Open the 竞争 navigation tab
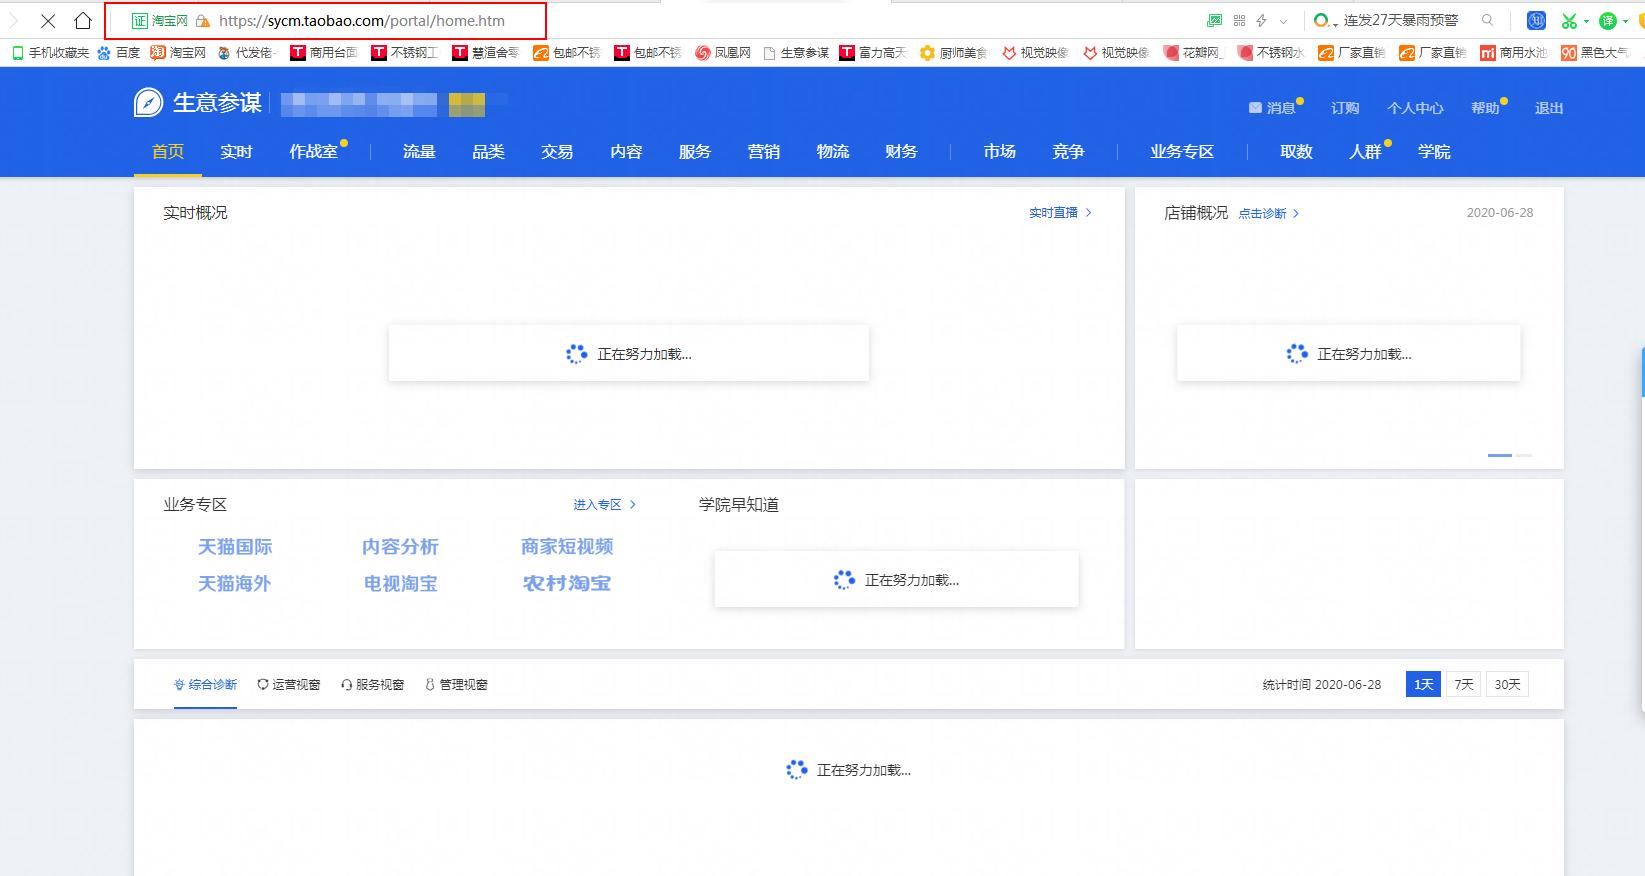This screenshot has height=876, width=1645. 1068,152
